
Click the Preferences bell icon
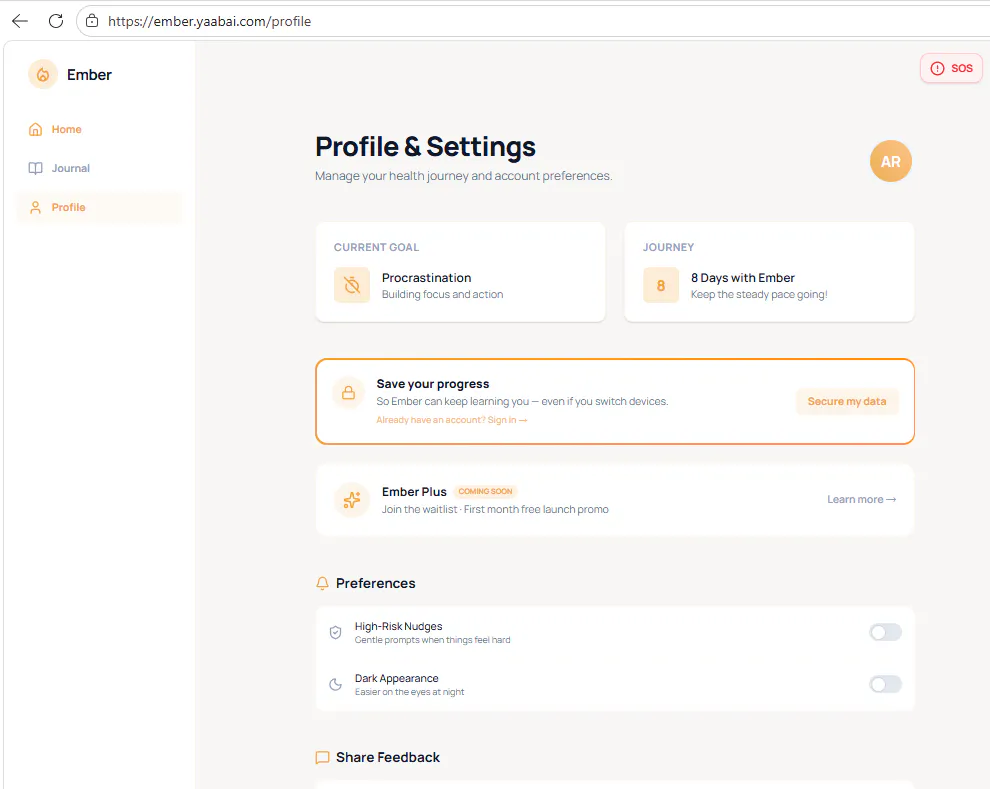(322, 583)
